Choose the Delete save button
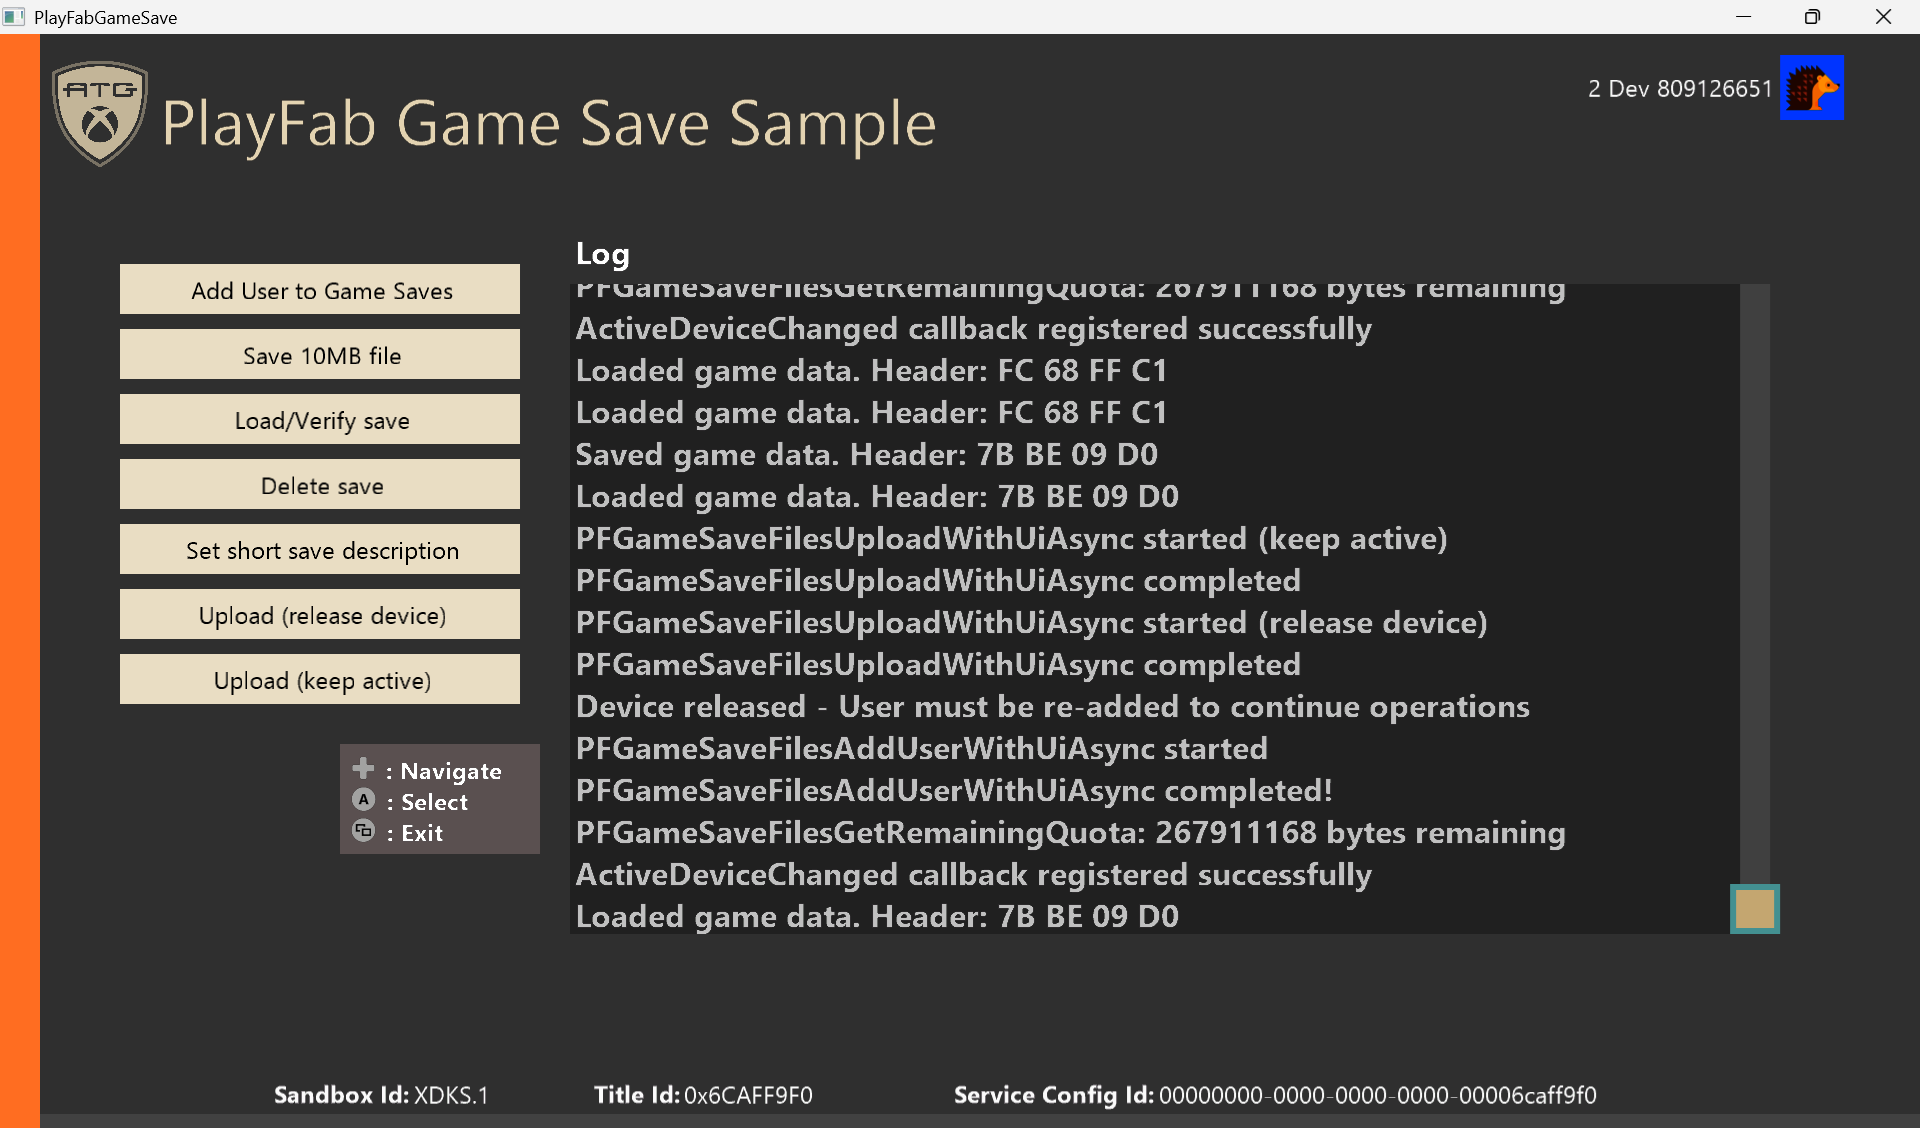 [320, 485]
